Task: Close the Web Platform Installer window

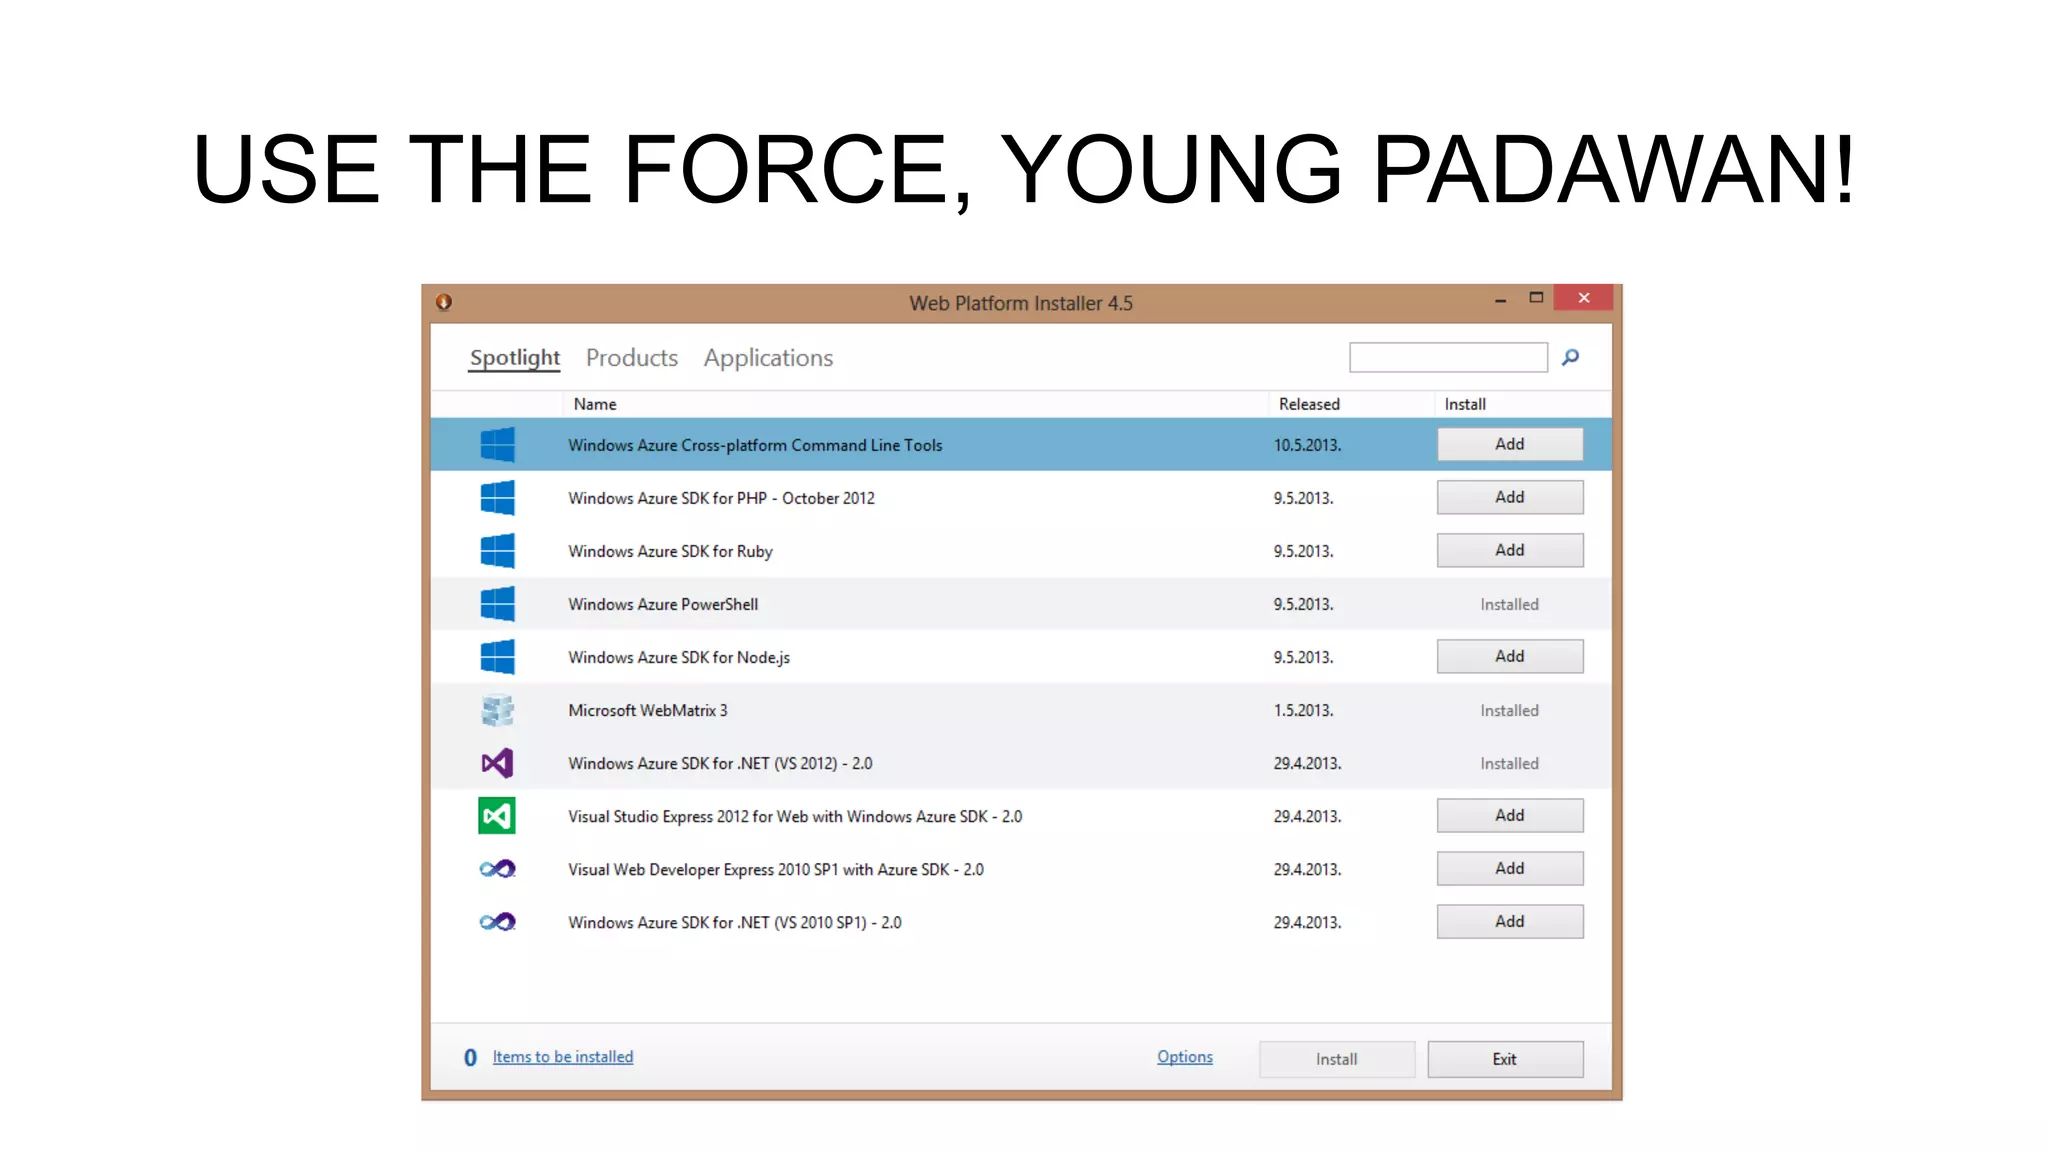Action: tap(1584, 298)
